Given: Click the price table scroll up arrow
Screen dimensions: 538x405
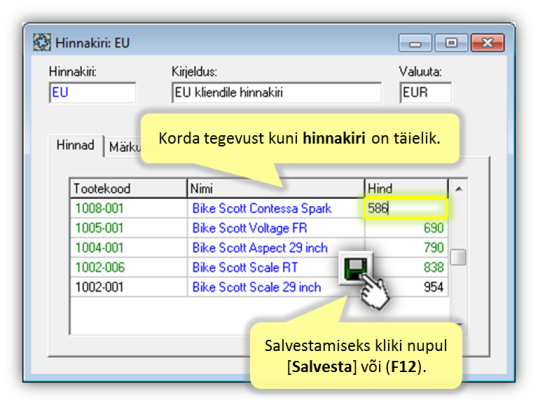Looking at the screenshot, I should [458, 188].
